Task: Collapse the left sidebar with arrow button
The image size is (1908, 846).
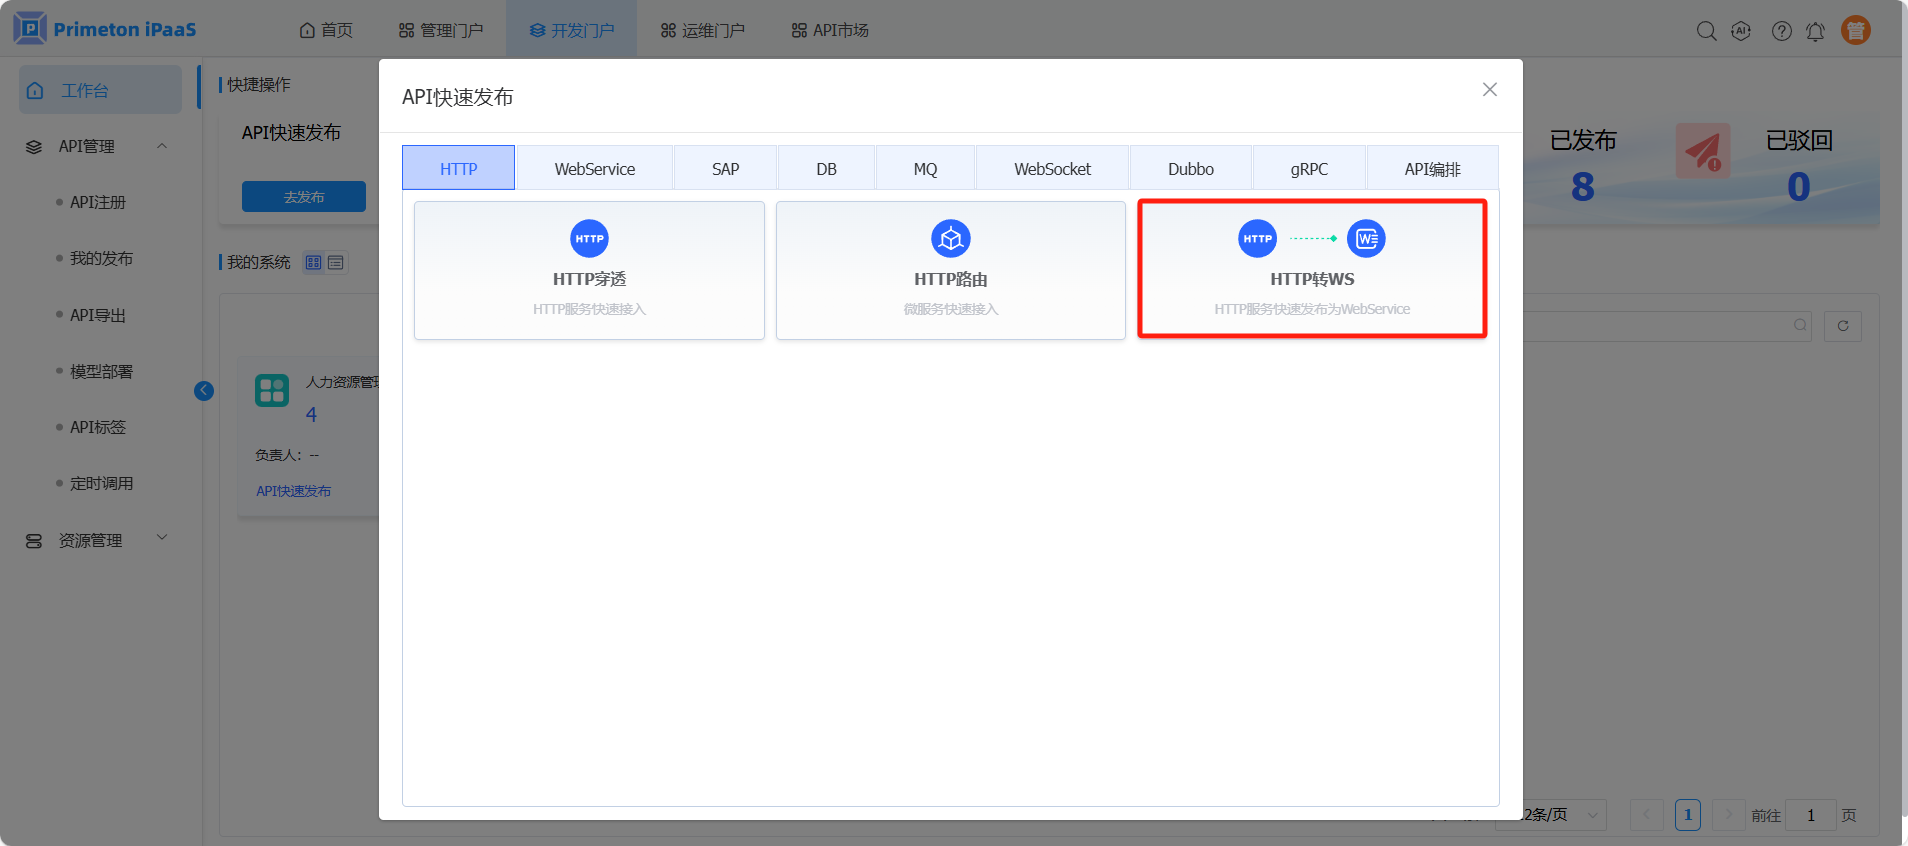Action: click(x=204, y=391)
